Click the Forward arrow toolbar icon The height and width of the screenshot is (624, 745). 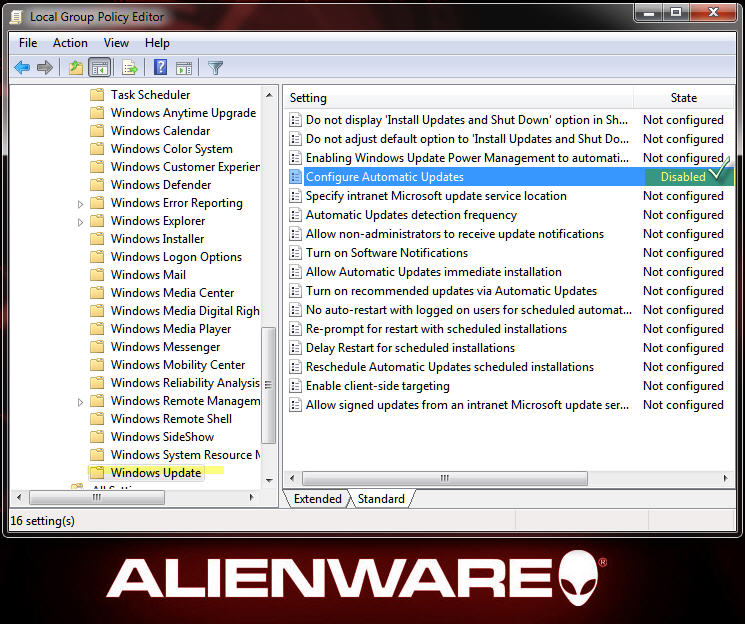click(45, 68)
